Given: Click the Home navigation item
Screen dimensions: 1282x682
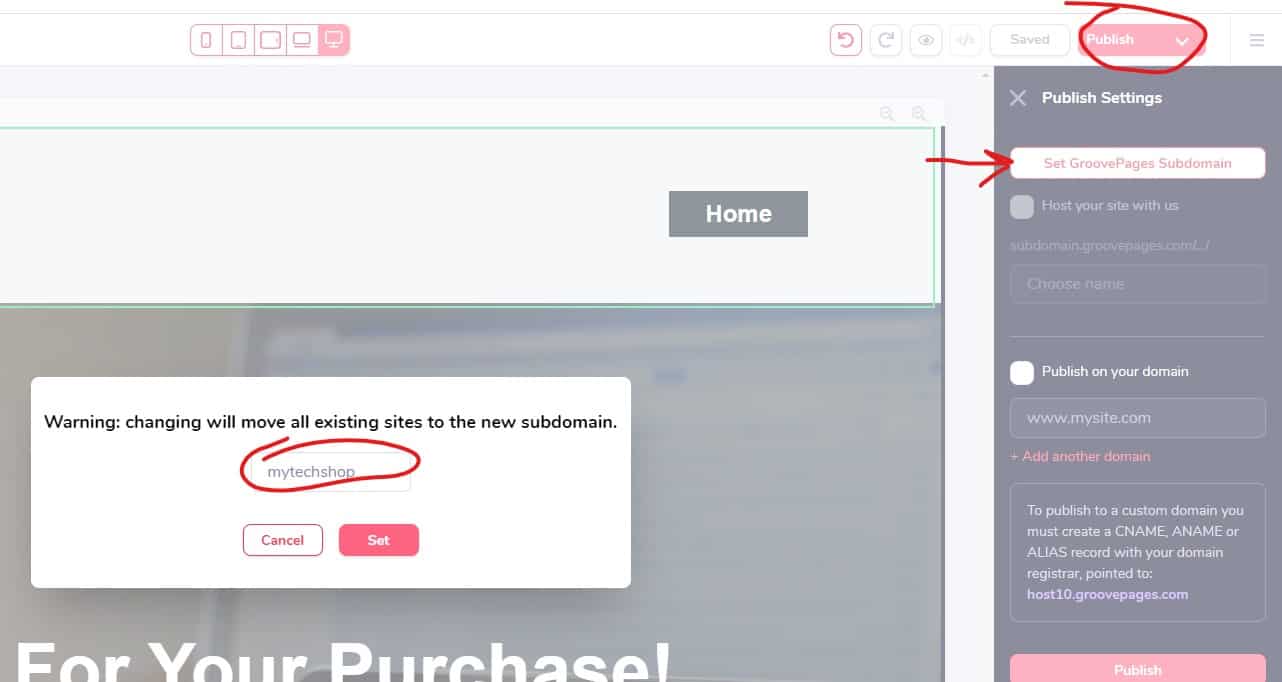Looking at the screenshot, I should [x=738, y=214].
